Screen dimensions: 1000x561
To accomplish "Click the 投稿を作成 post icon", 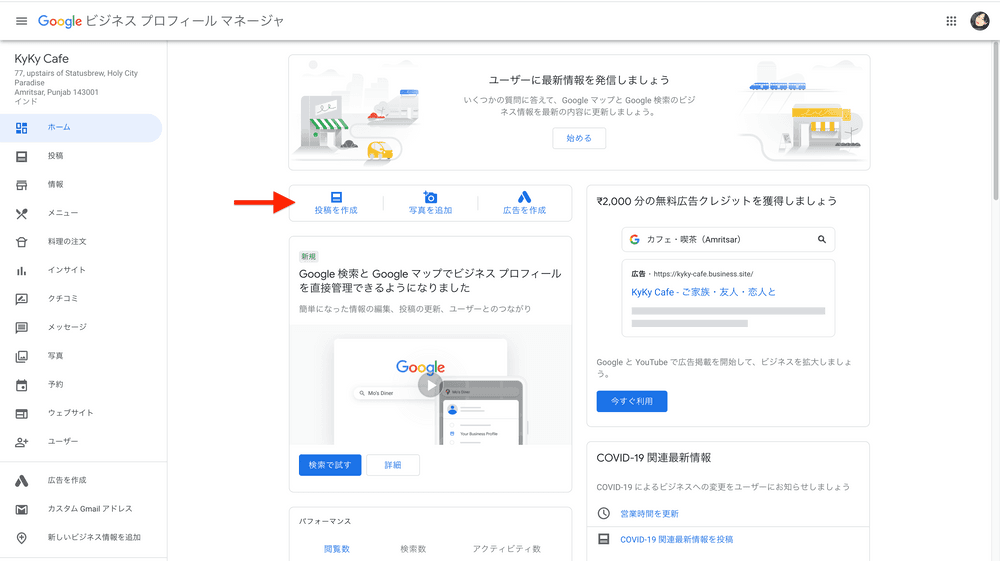I will (x=336, y=197).
